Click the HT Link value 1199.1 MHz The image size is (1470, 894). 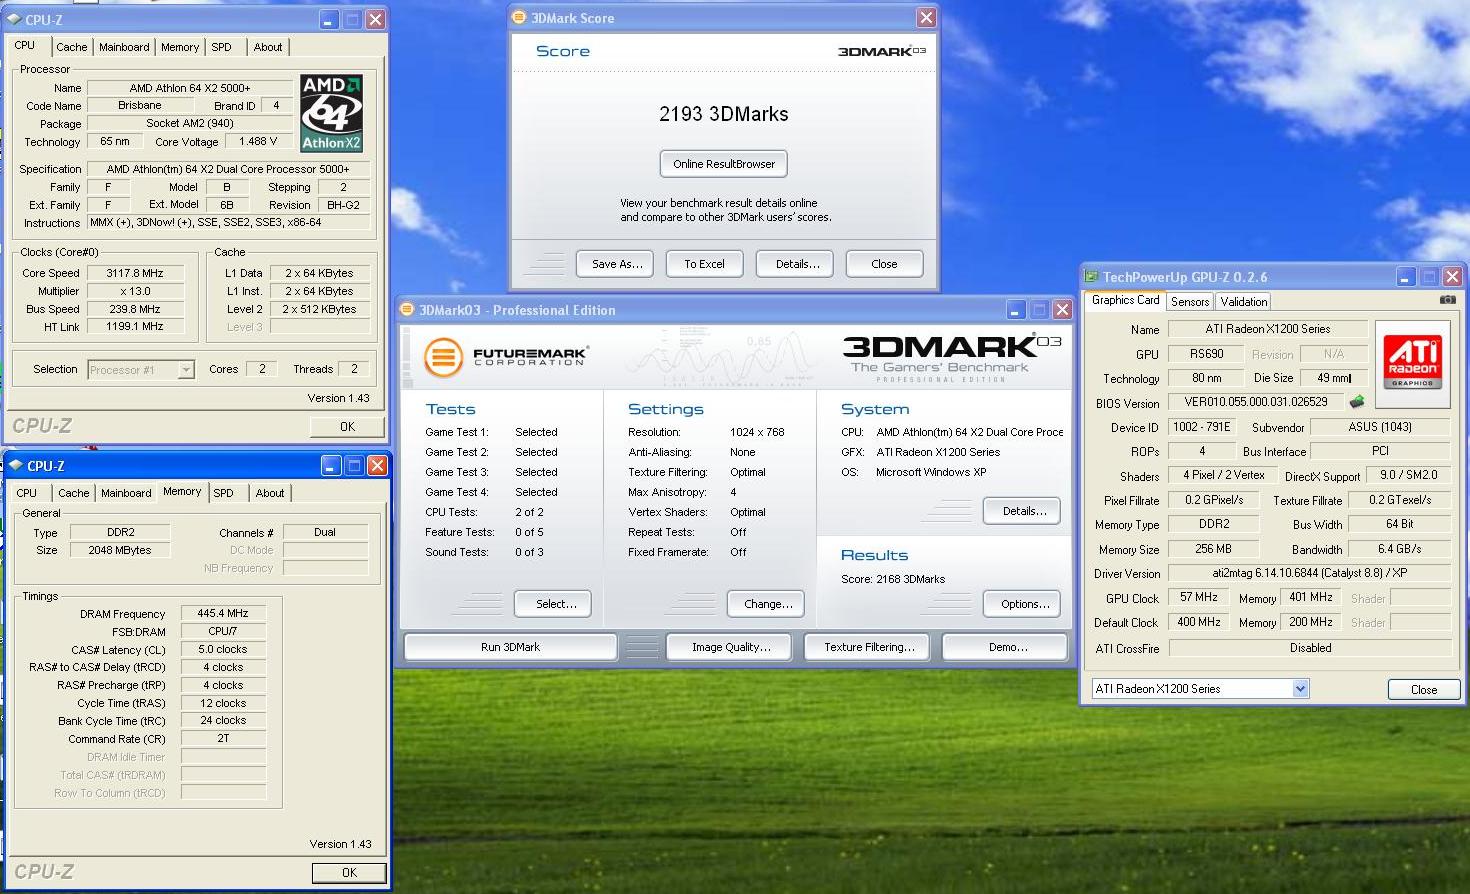point(135,326)
